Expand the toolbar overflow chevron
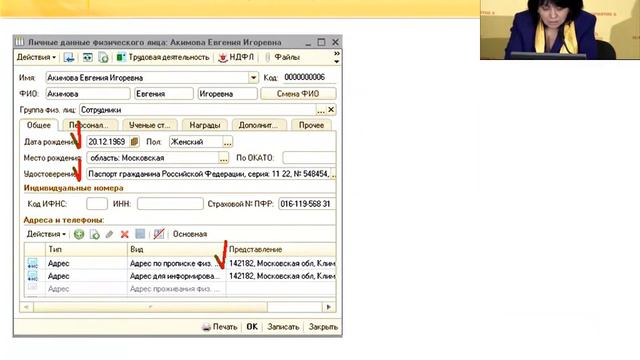Image resolution: width=640 pixels, height=360 pixels. click(x=336, y=57)
